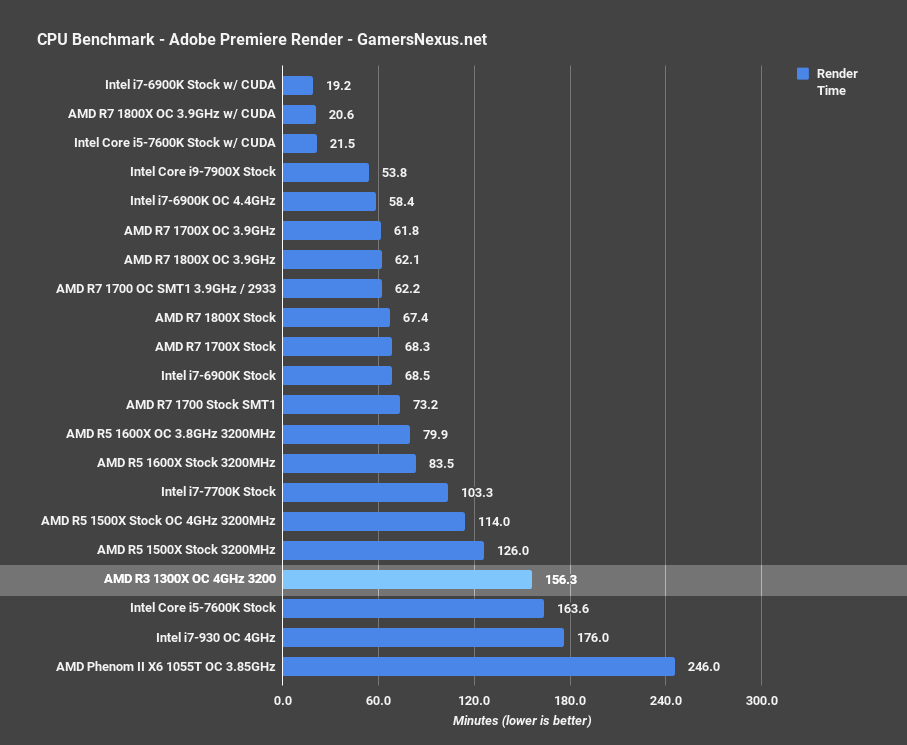Select the AMD R5 1600X Stock 3200MHz label
Image resolution: width=907 pixels, height=745 pixels.
(186, 463)
